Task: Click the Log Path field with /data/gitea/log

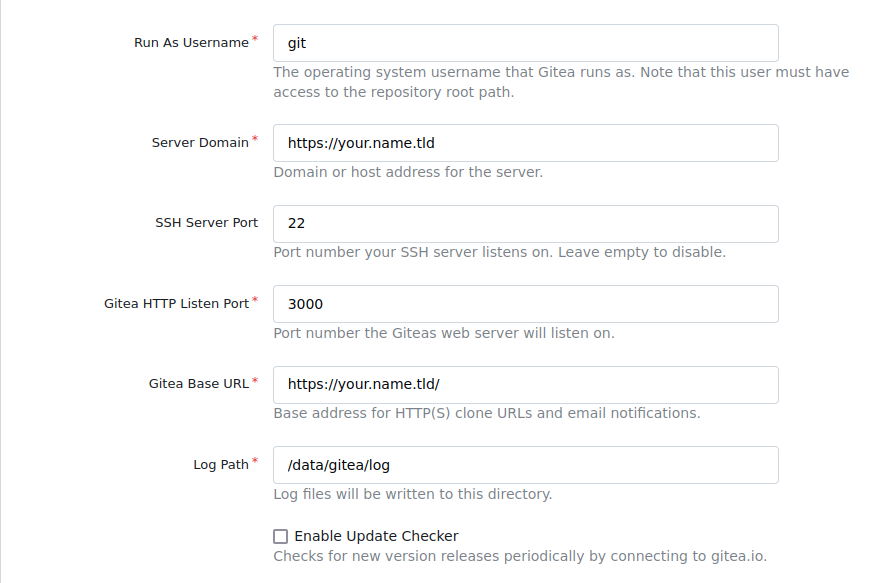Action: pos(526,465)
